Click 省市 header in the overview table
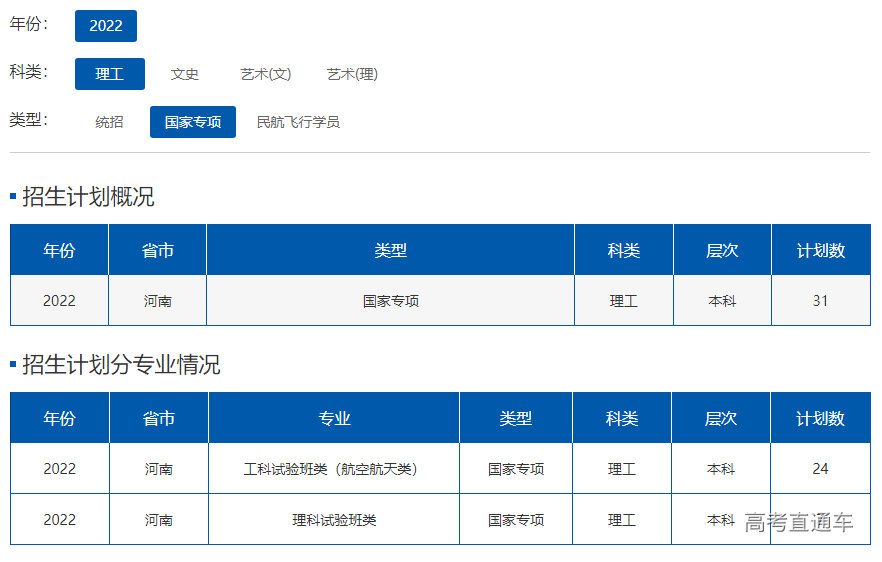 [x=158, y=250]
